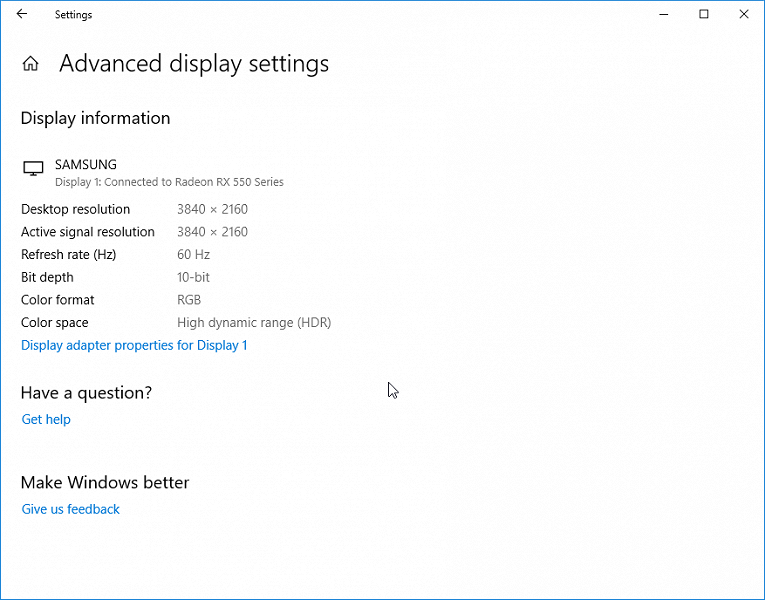Maximize the Settings window
Image resolution: width=765 pixels, height=600 pixels.
(x=704, y=14)
